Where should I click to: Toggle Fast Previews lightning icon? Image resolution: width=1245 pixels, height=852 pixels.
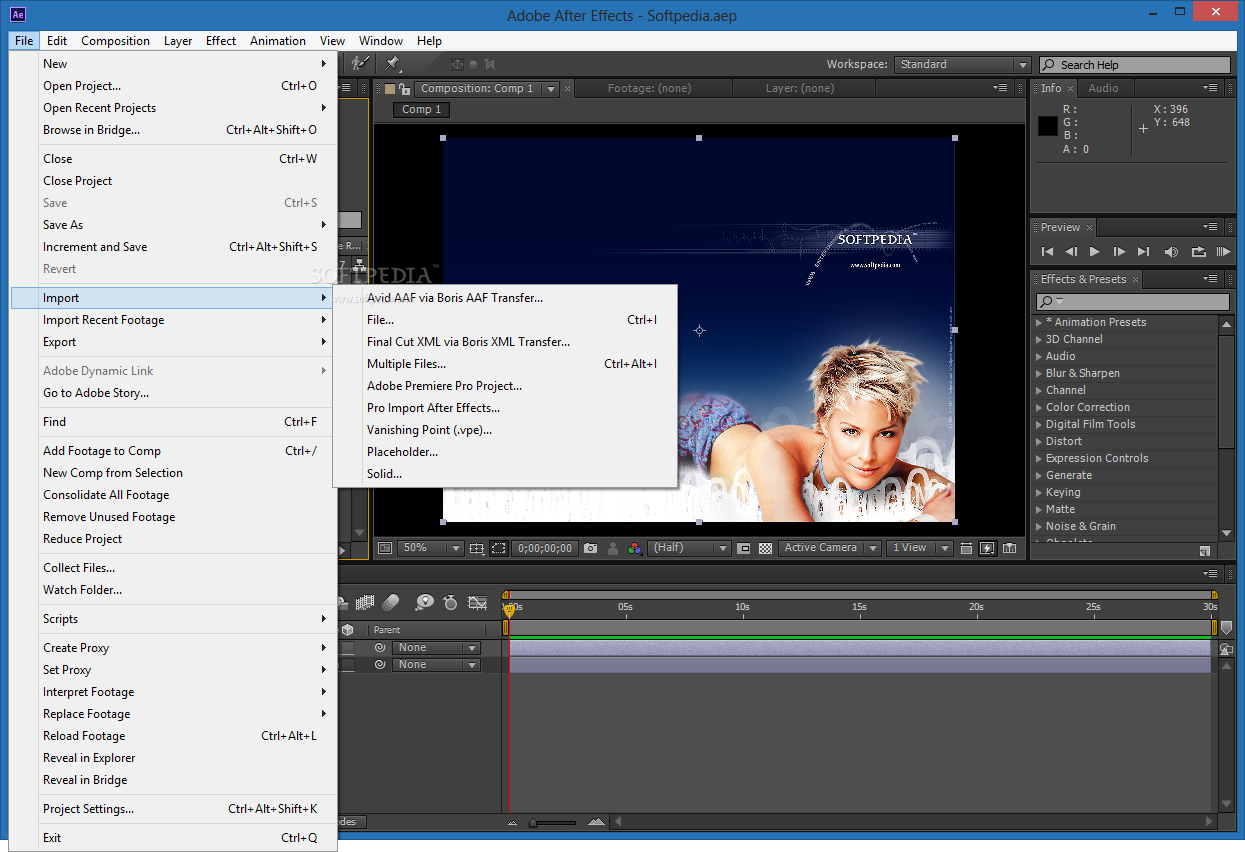tap(987, 548)
